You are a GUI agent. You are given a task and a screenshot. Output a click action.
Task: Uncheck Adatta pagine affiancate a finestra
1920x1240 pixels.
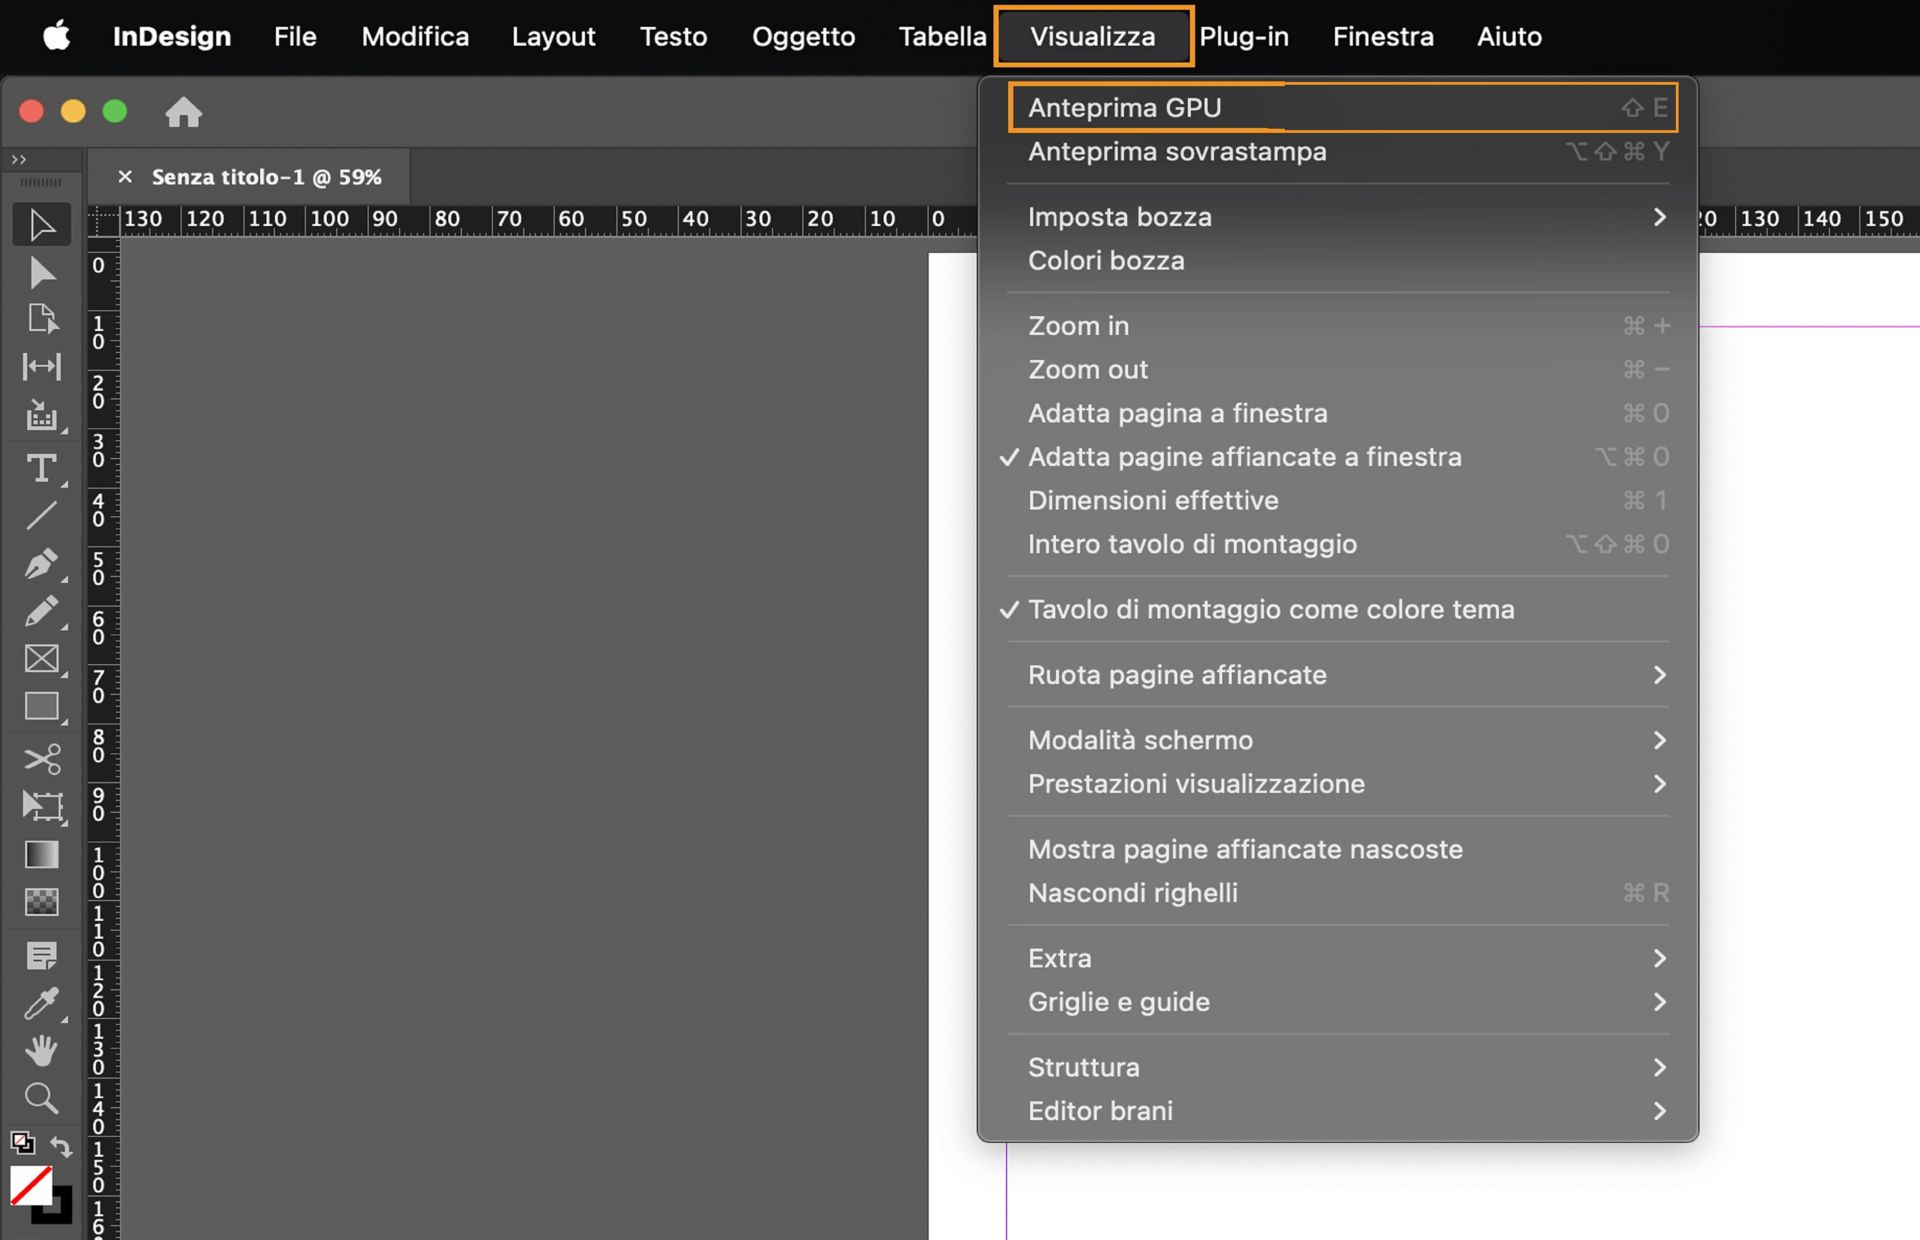tap(1244, 456)
